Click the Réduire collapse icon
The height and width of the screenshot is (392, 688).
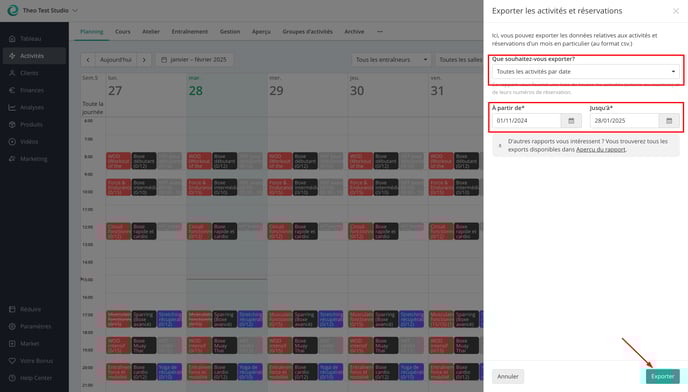pyautogui.click(x=12, y=309)
